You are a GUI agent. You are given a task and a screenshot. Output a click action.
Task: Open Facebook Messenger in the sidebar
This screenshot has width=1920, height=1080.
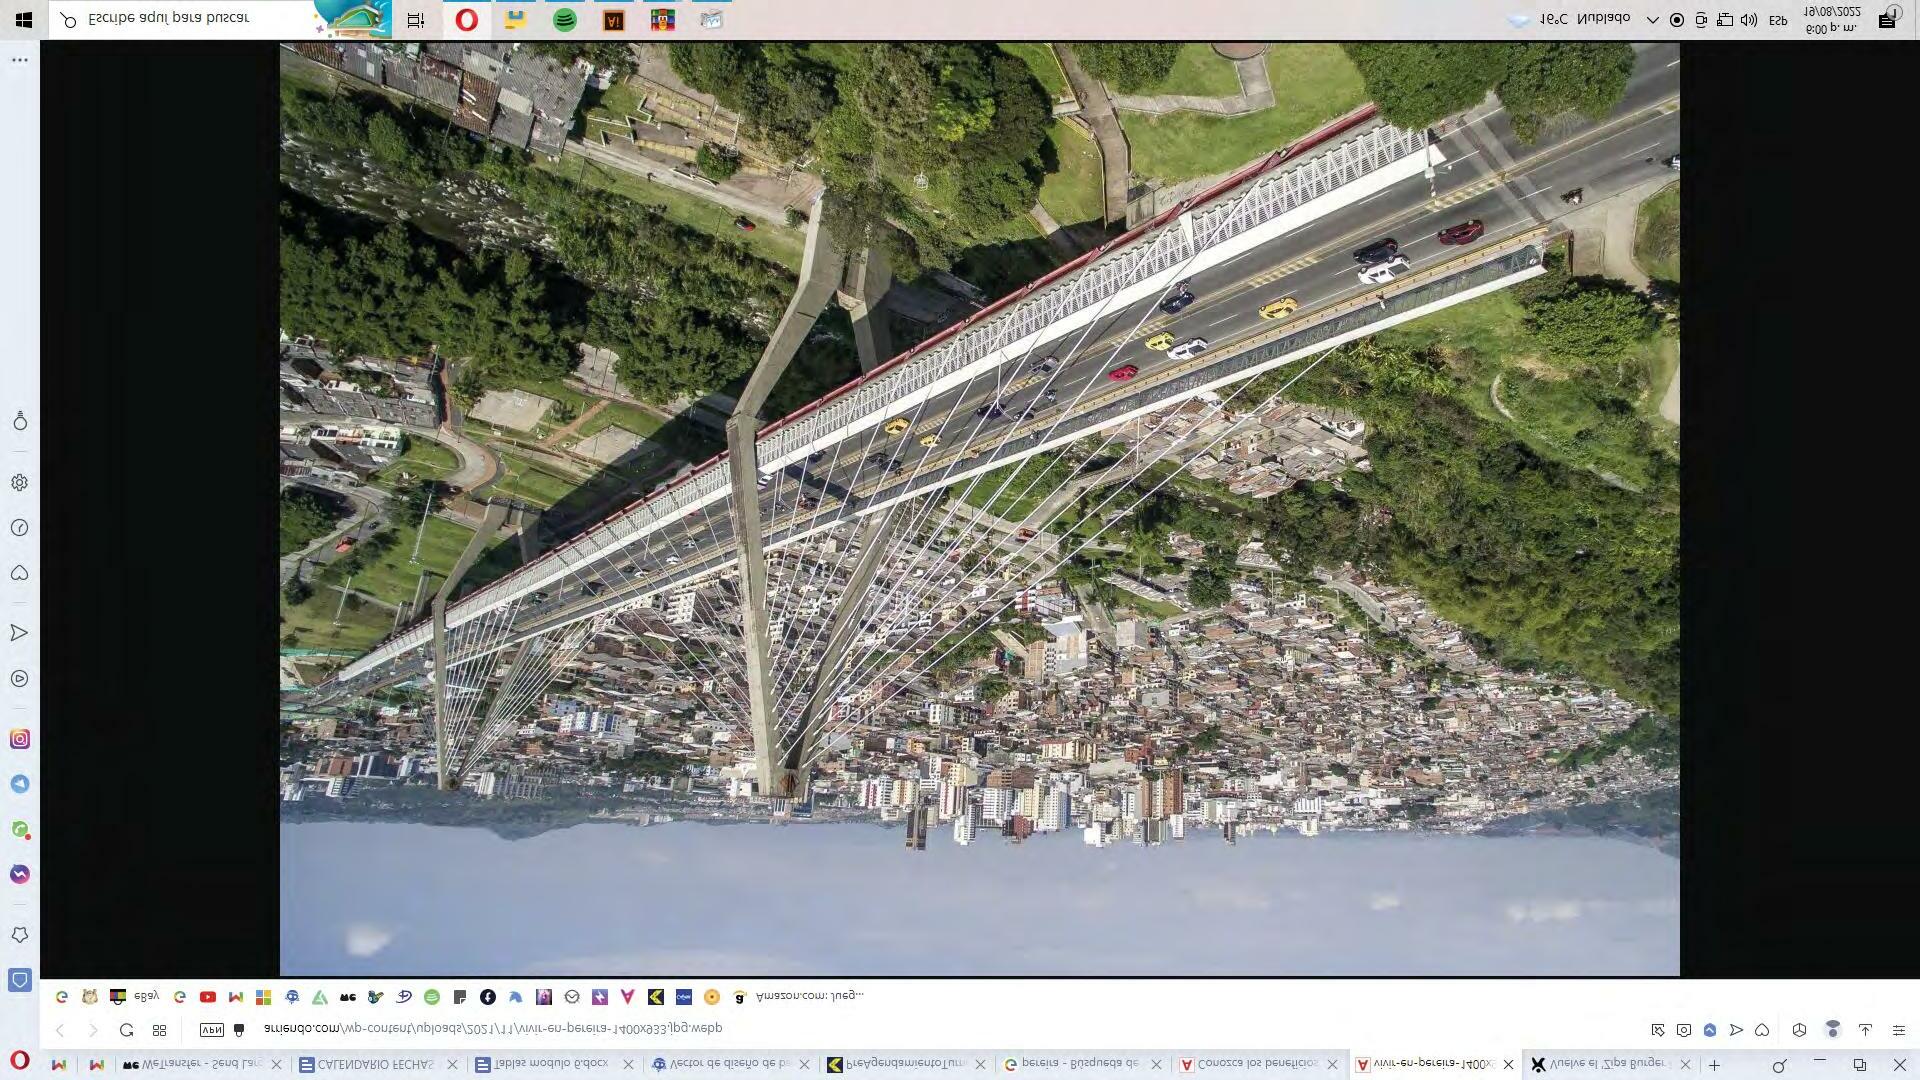pyautogui.click(x=19, y=874)
